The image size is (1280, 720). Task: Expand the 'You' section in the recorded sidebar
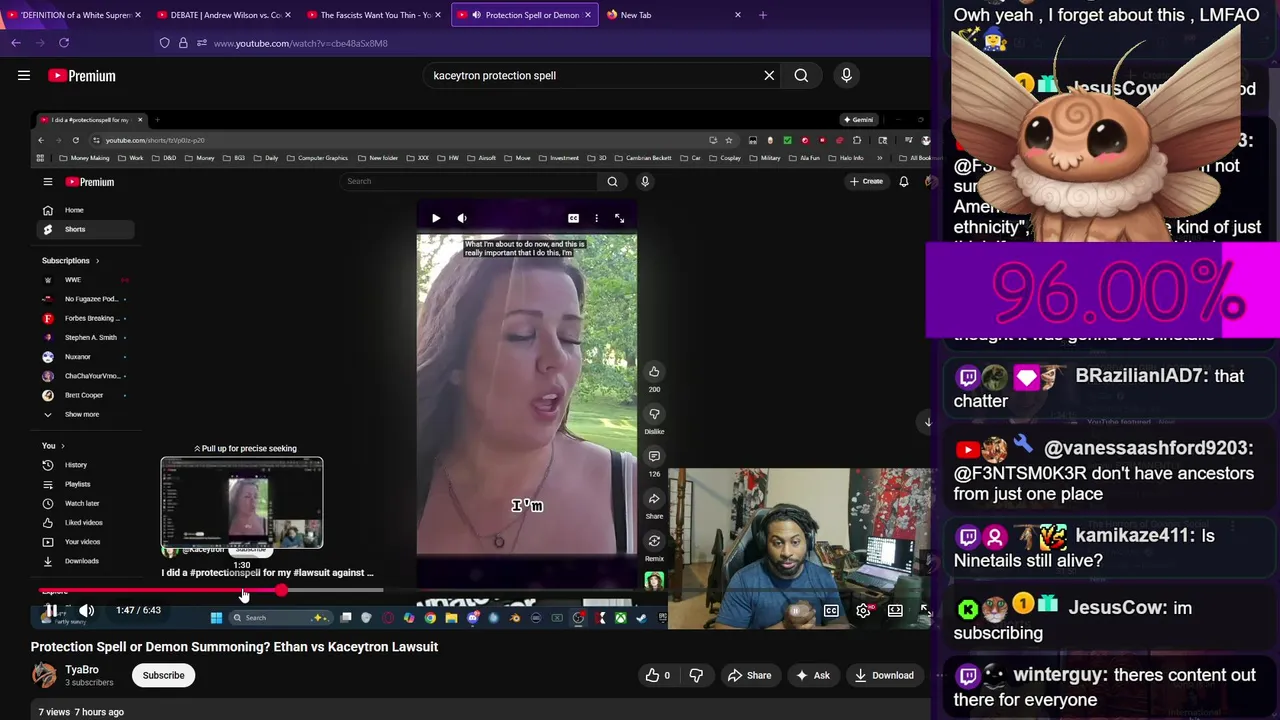tap(53, 445)
